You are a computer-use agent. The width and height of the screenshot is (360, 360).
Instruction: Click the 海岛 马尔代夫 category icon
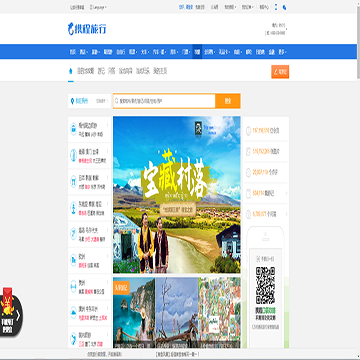click(x=73, y=234)
